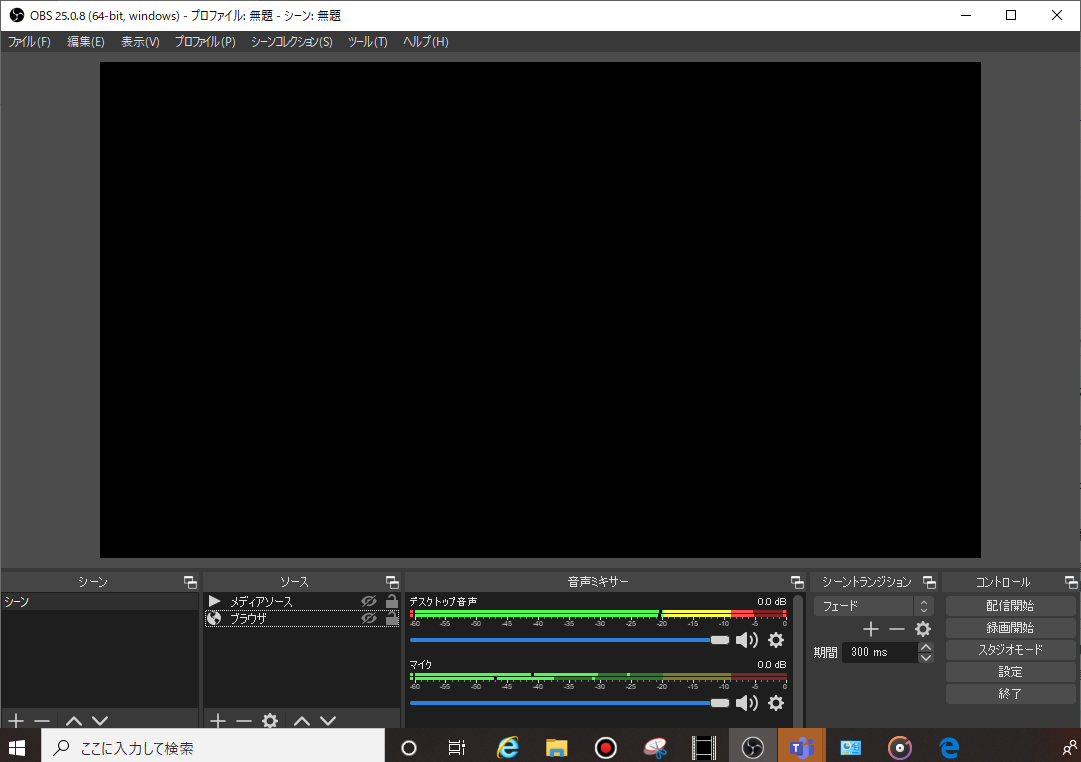Open source properties gear in ソース panel
The height and width of the screenshot is (762, 1081).
click(x=270, y=721)
